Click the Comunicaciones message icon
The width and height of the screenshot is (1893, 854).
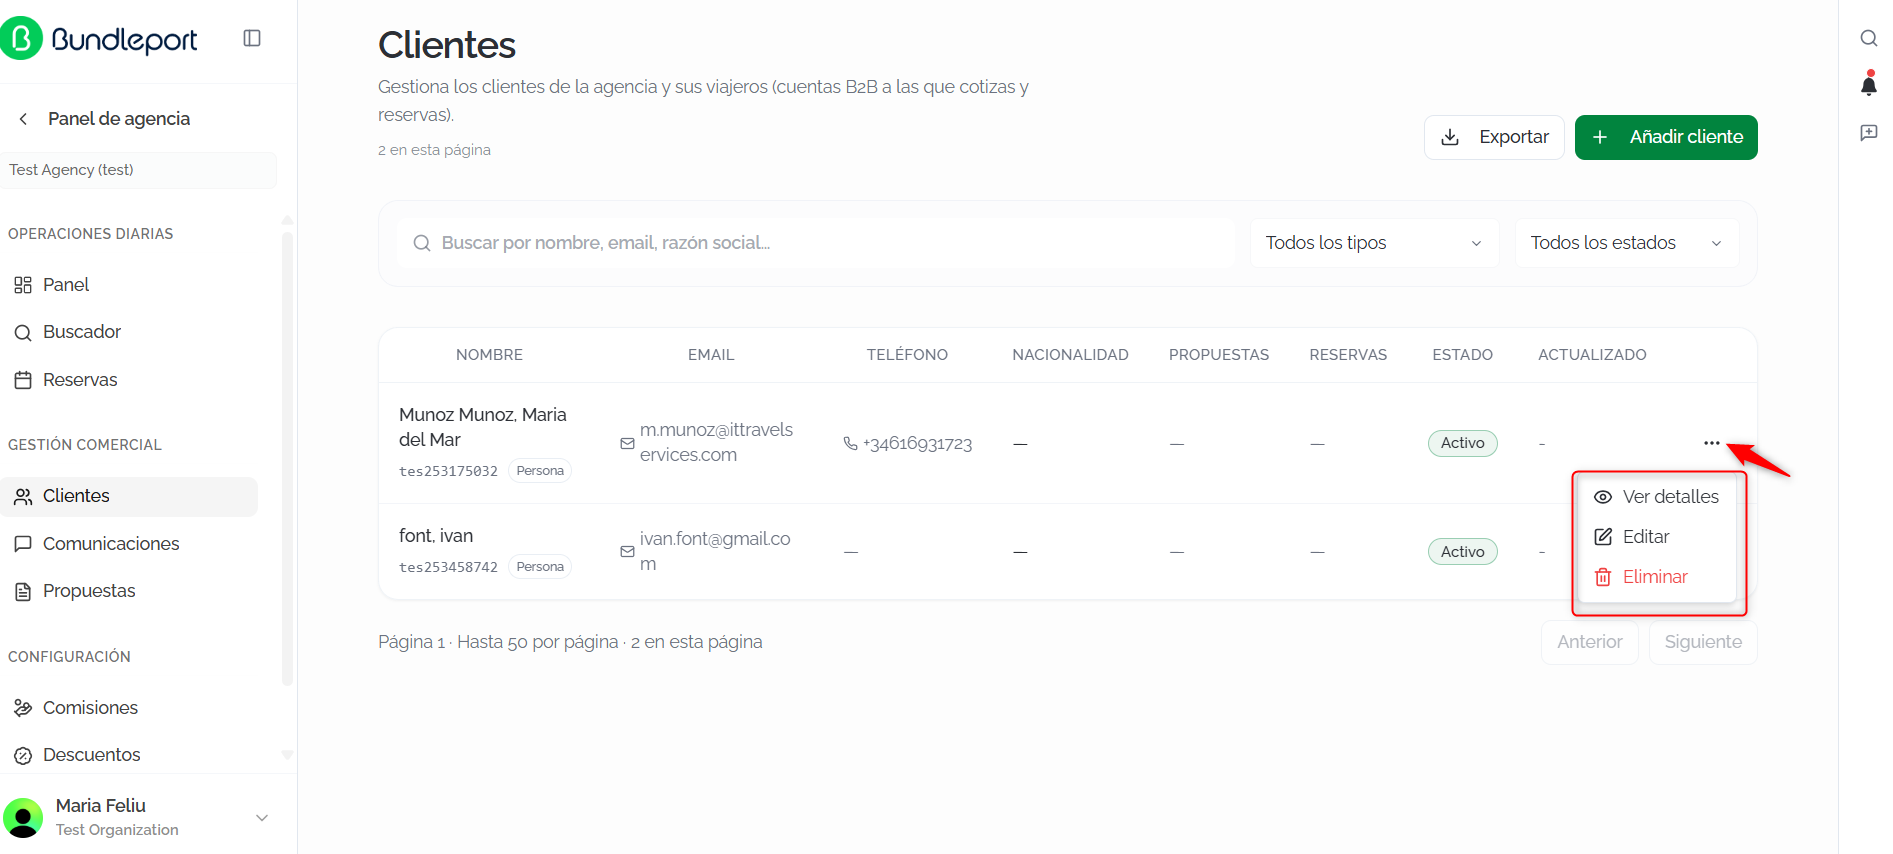pos(23,544)
